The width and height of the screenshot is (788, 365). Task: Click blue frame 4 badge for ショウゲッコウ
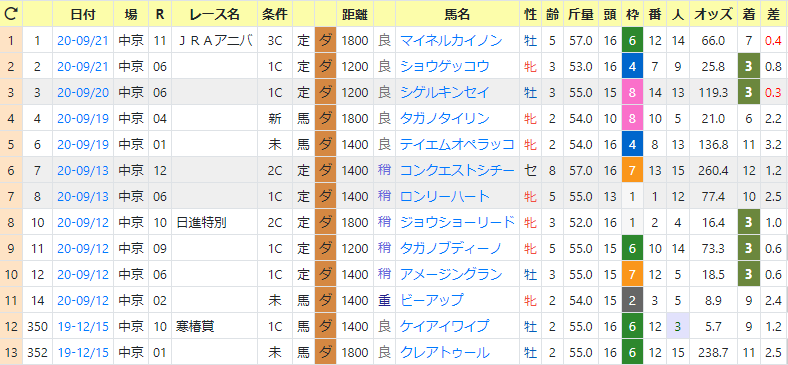pyautogui.click(x=632, y=66)
